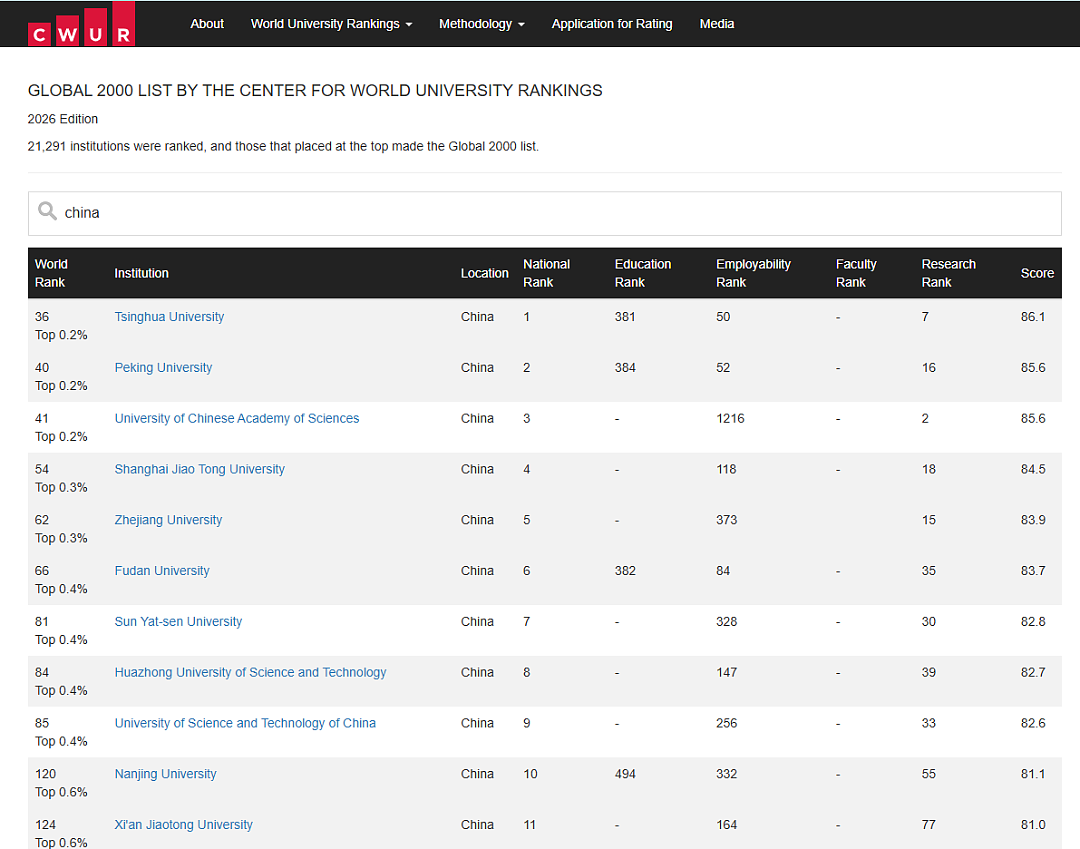Open the About page

tap(207, 24)
